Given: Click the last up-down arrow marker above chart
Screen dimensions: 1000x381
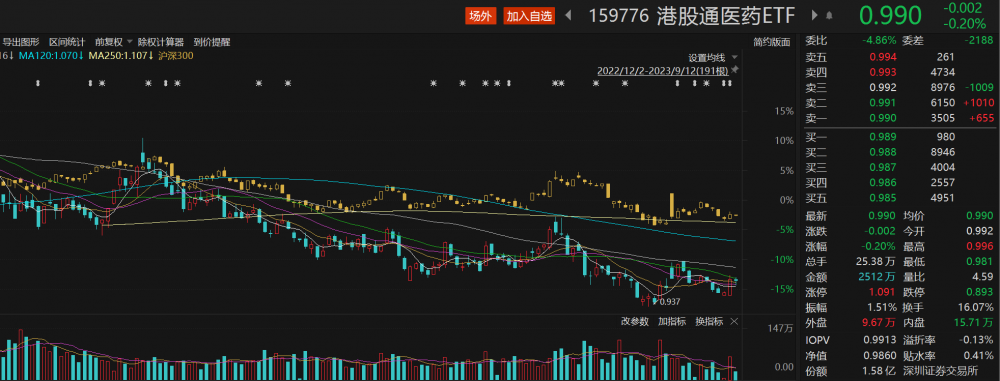Looking at the screenshot, I should click(x=730, y=84).
